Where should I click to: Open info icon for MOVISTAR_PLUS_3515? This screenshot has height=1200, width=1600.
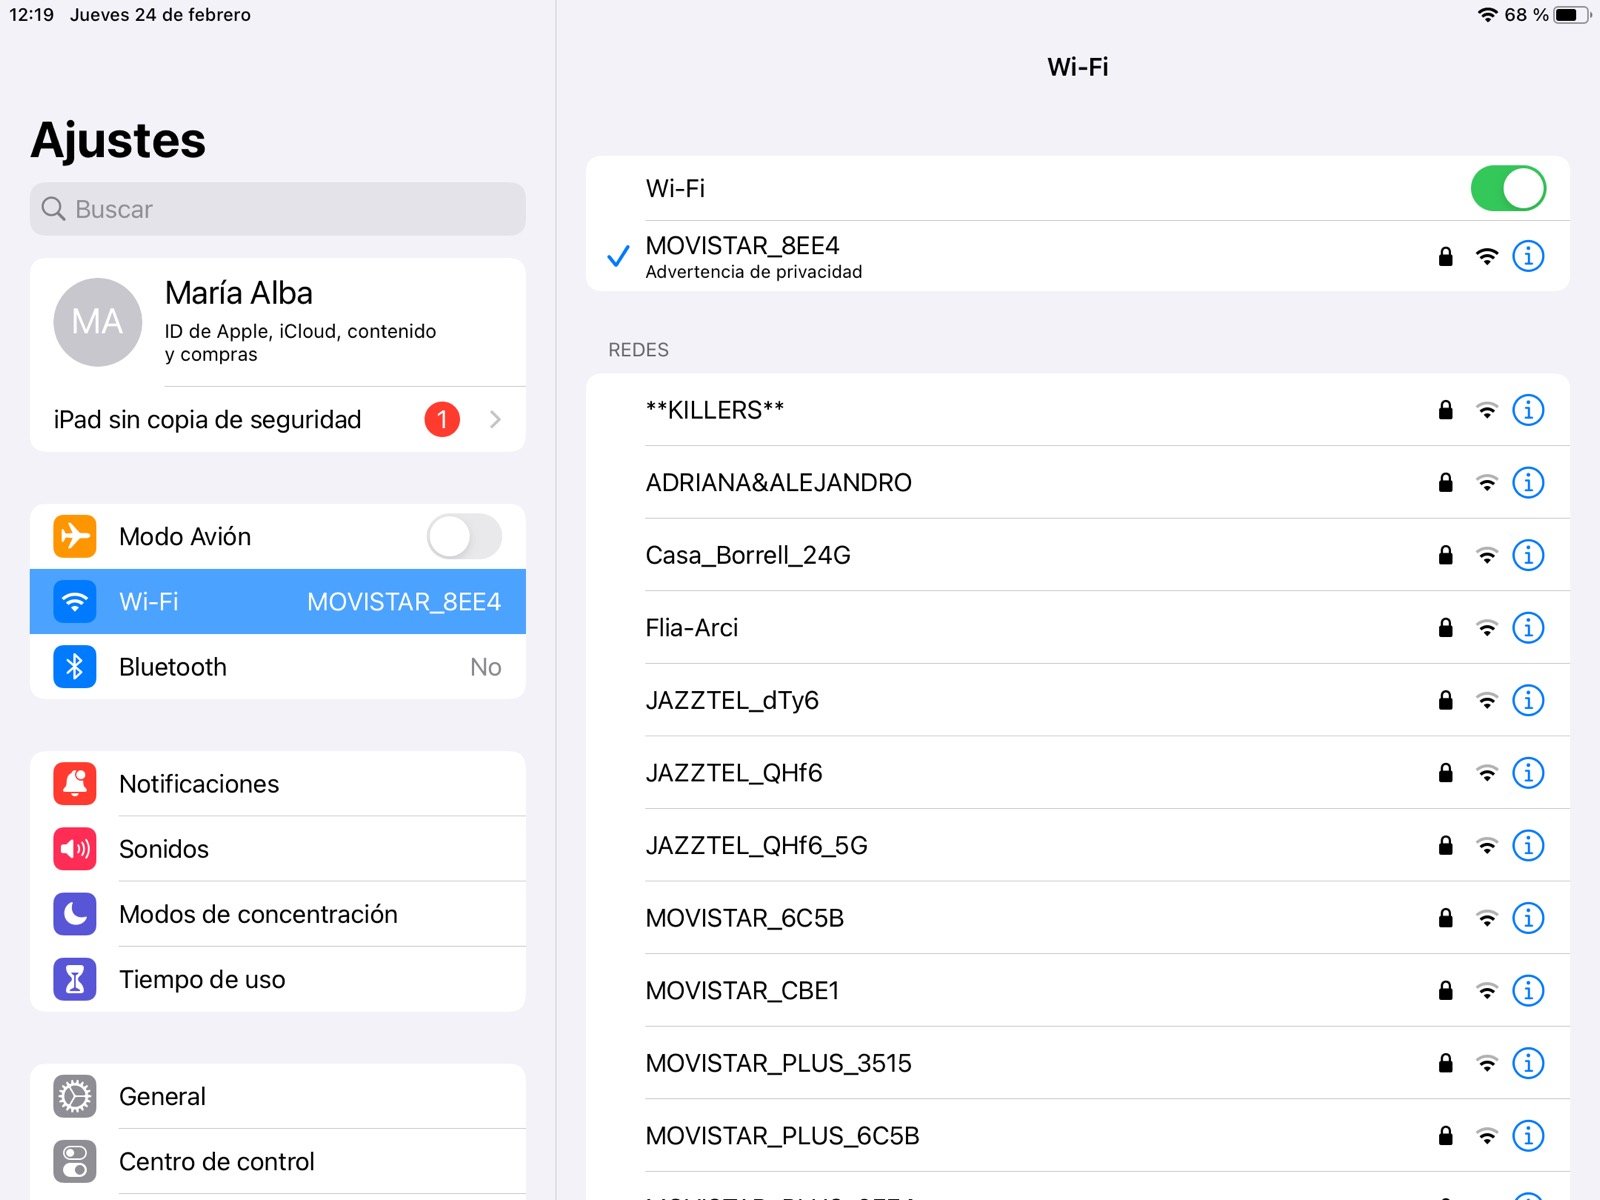pos(1528,1063)
